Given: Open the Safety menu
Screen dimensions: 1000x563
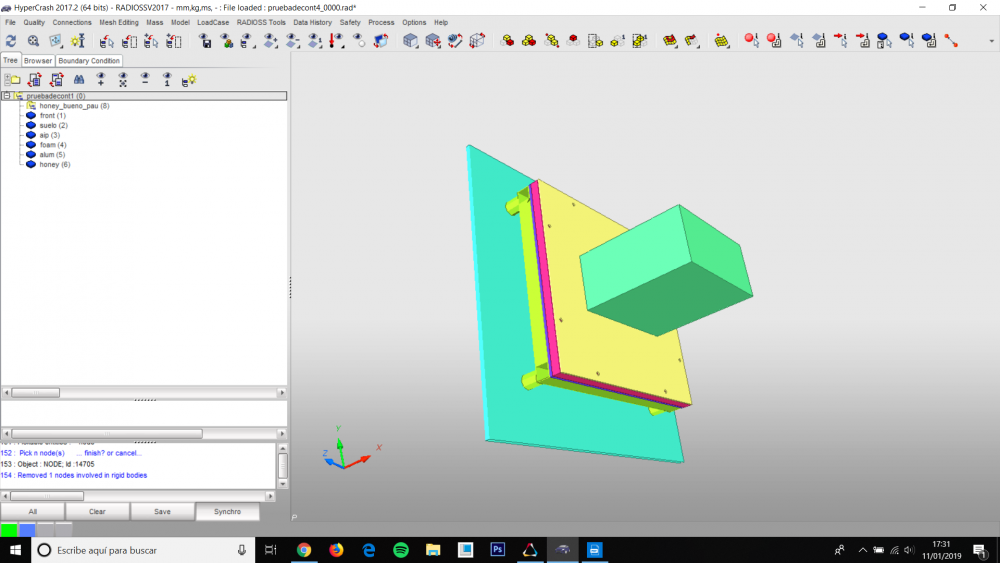Looking at the screenshot, I should pyautogui.click(x=349, y=22).
